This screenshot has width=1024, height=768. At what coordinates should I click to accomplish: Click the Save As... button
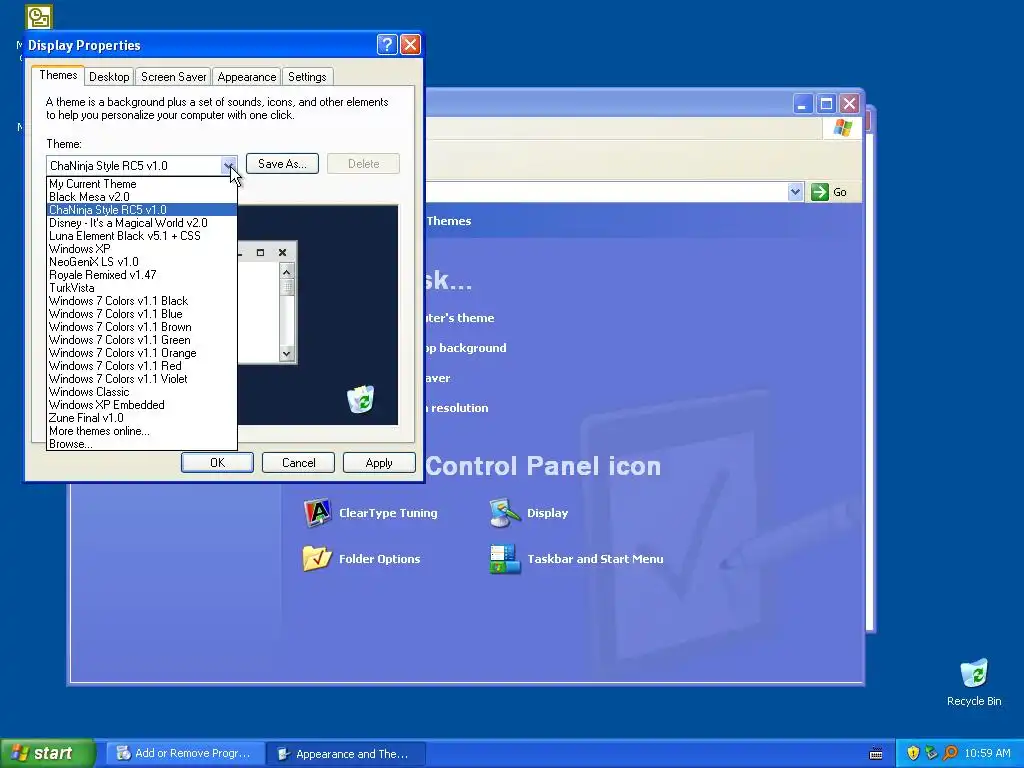[x=282, y=164]
